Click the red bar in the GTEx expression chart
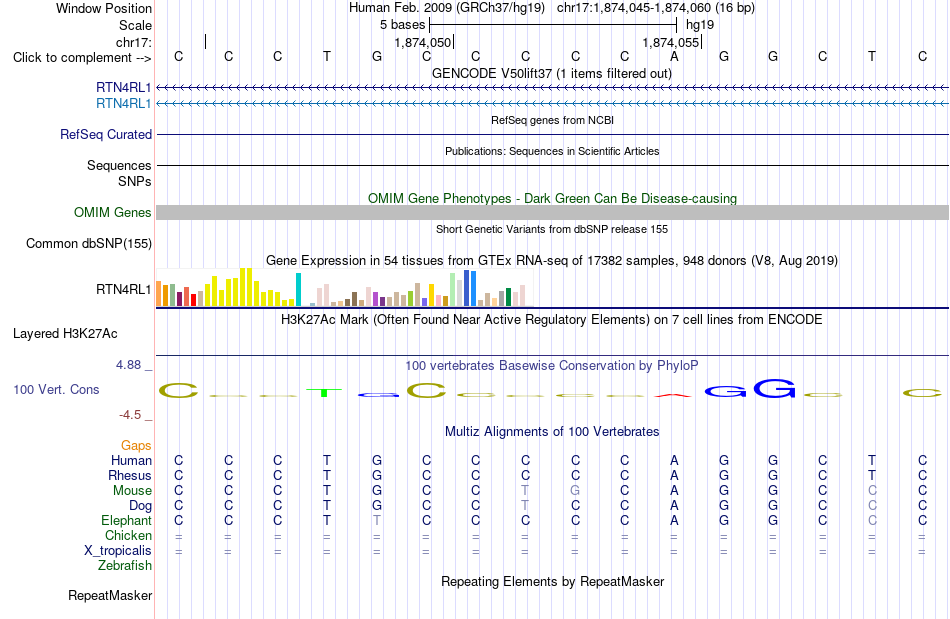Image resolution: width=950 pixels, height=619 pixels. [193, 300]
